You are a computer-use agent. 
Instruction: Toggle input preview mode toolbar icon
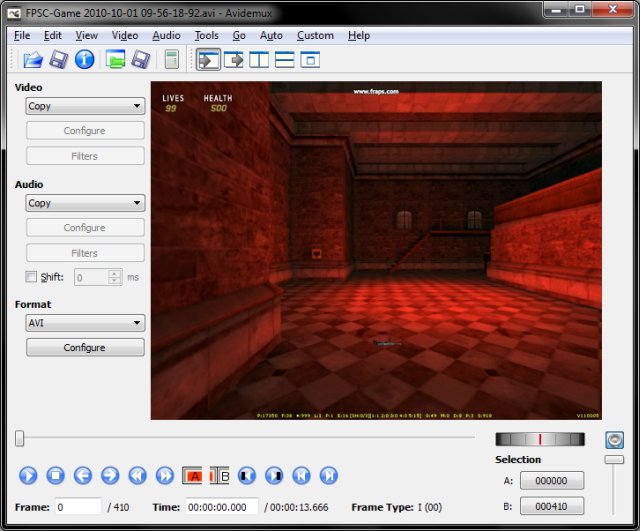pyautogui.click(x=208, y=60)
